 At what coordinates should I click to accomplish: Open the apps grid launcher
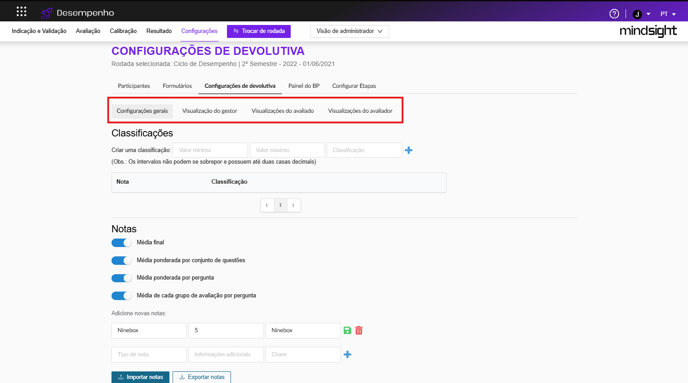click(22, 12)
